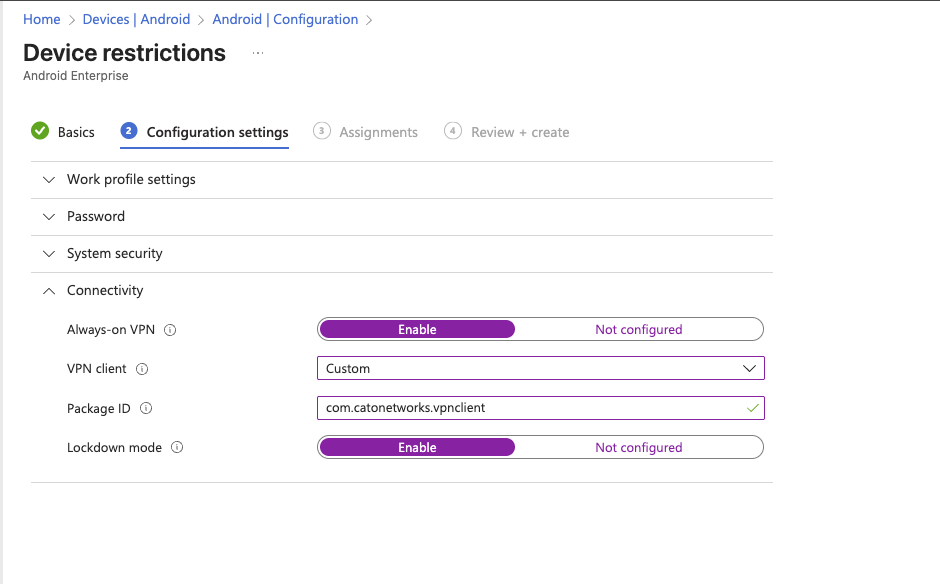
Task: Click the Always-on VPN label
Action: 111,330
